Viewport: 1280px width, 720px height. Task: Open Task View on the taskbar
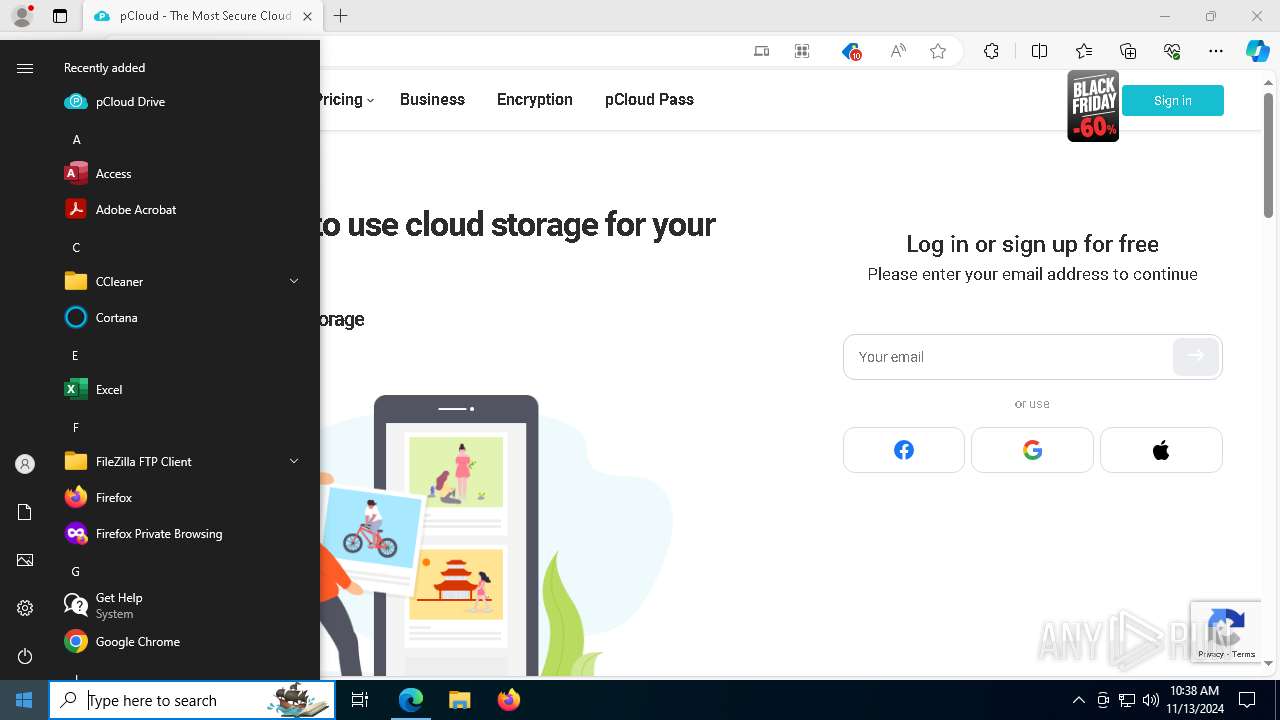360,700
